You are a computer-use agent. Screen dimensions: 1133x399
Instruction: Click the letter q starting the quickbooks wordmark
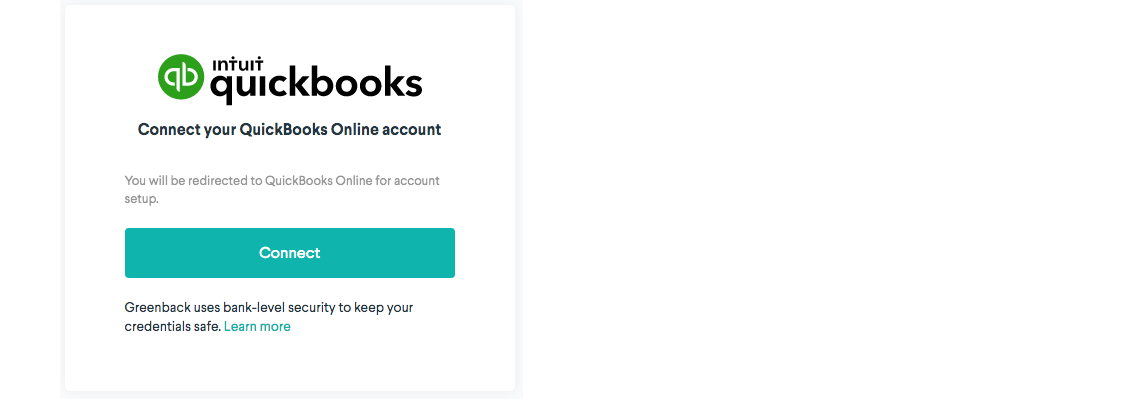coord(221,91)
